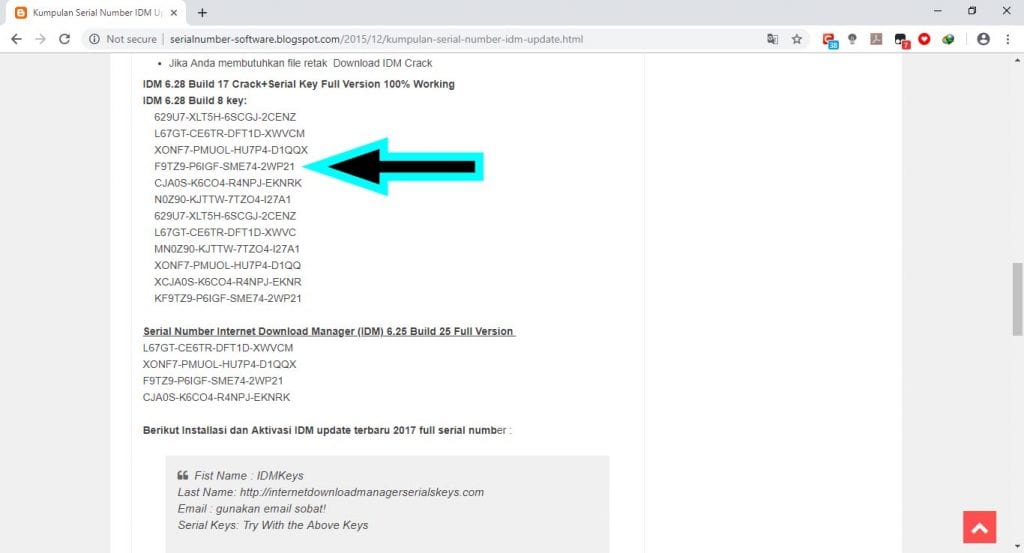Click the page vertical scrollbar thumb
The image size is (1024, 553).
[1017, 299]
